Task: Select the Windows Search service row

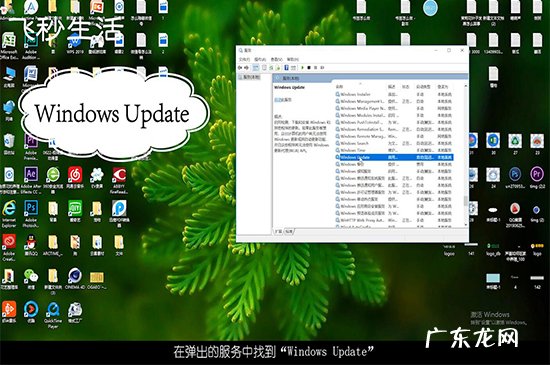Action: 394,143
